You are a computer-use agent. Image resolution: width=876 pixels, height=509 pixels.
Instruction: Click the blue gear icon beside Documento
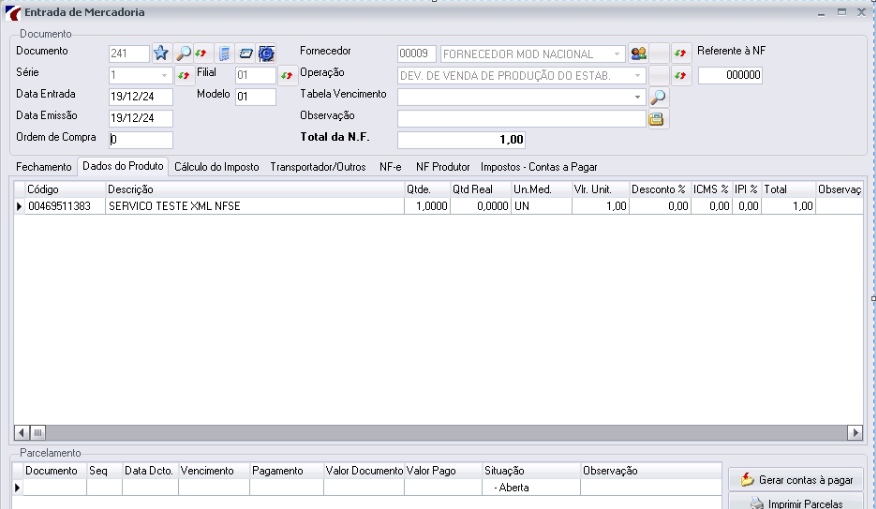pyautogui.click(x=266, y=53)
